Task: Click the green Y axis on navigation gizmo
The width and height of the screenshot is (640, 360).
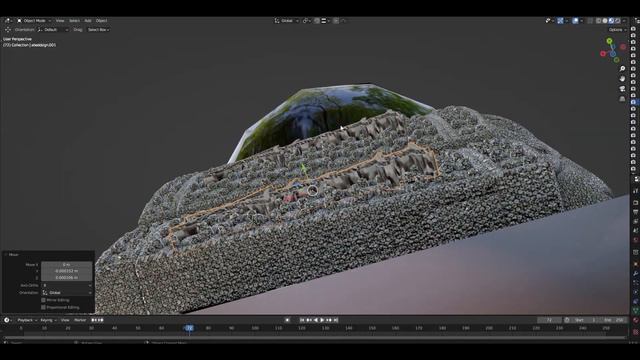Action: click(x=609, y=41)
